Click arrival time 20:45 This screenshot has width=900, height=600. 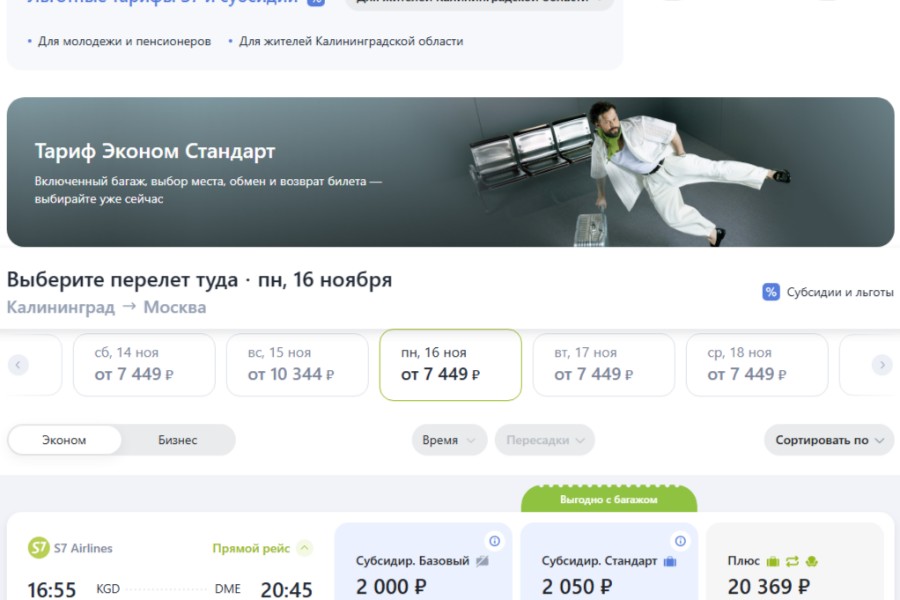coord(286,590)
